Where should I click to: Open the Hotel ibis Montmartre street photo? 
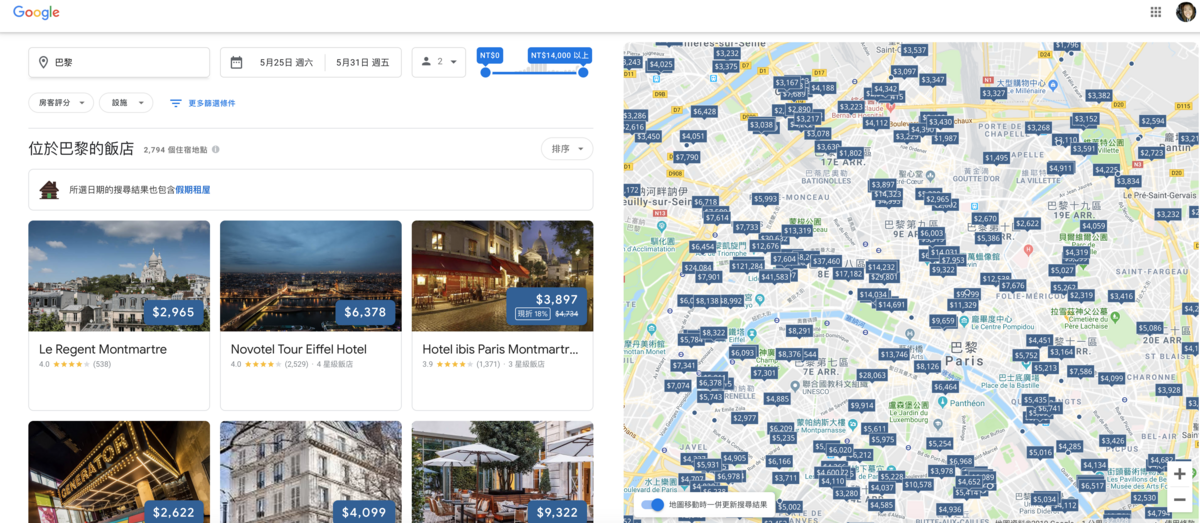pos(502,276)
